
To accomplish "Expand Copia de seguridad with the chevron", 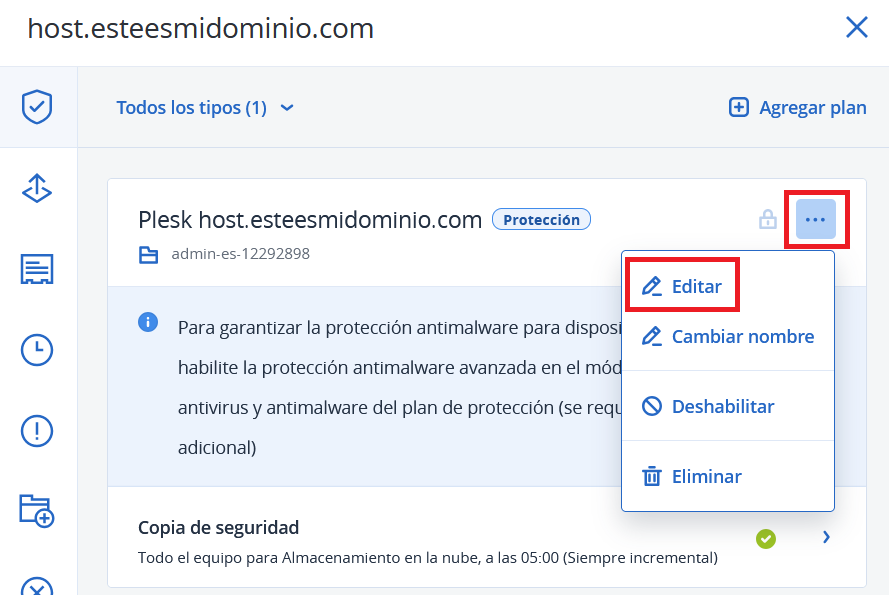I will pos(826,537).
